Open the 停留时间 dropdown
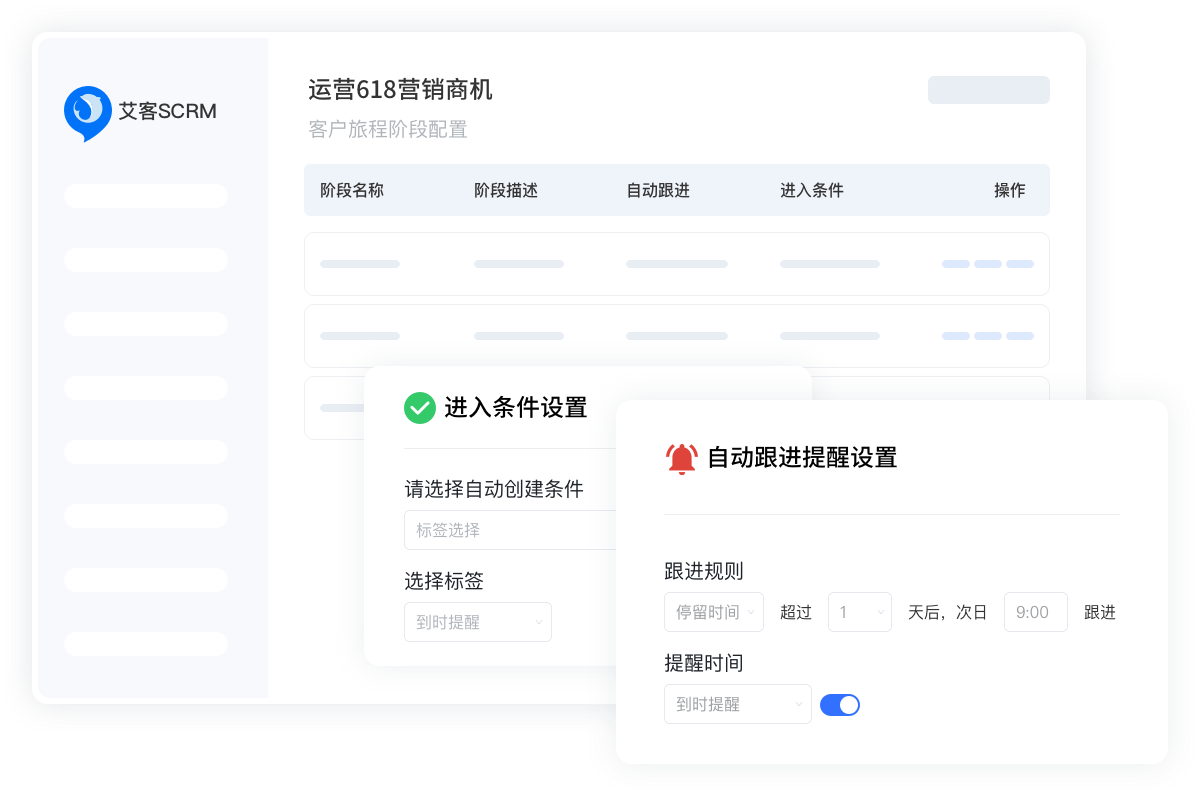The width and height of the screenshot is (1200, 796). (713, 612)
